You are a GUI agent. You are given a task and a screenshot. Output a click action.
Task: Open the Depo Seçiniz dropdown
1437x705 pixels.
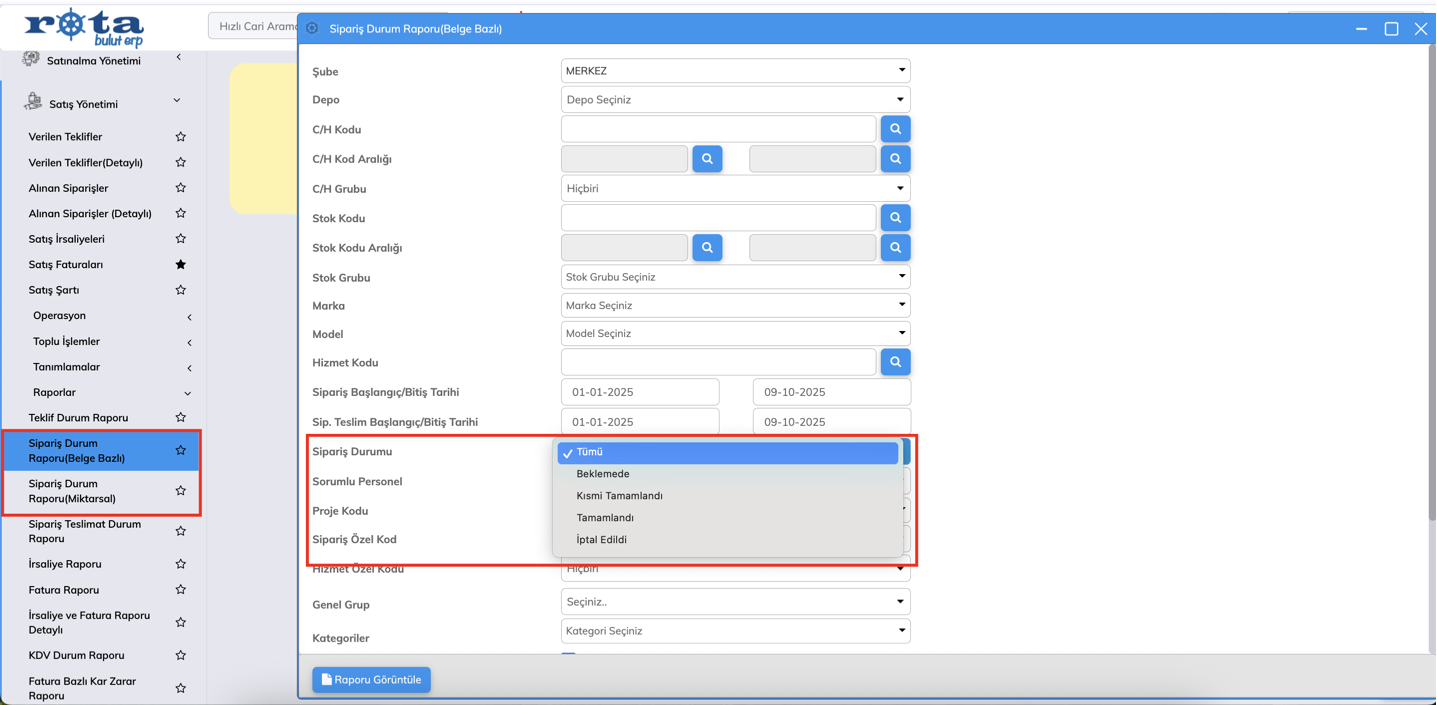735,100
